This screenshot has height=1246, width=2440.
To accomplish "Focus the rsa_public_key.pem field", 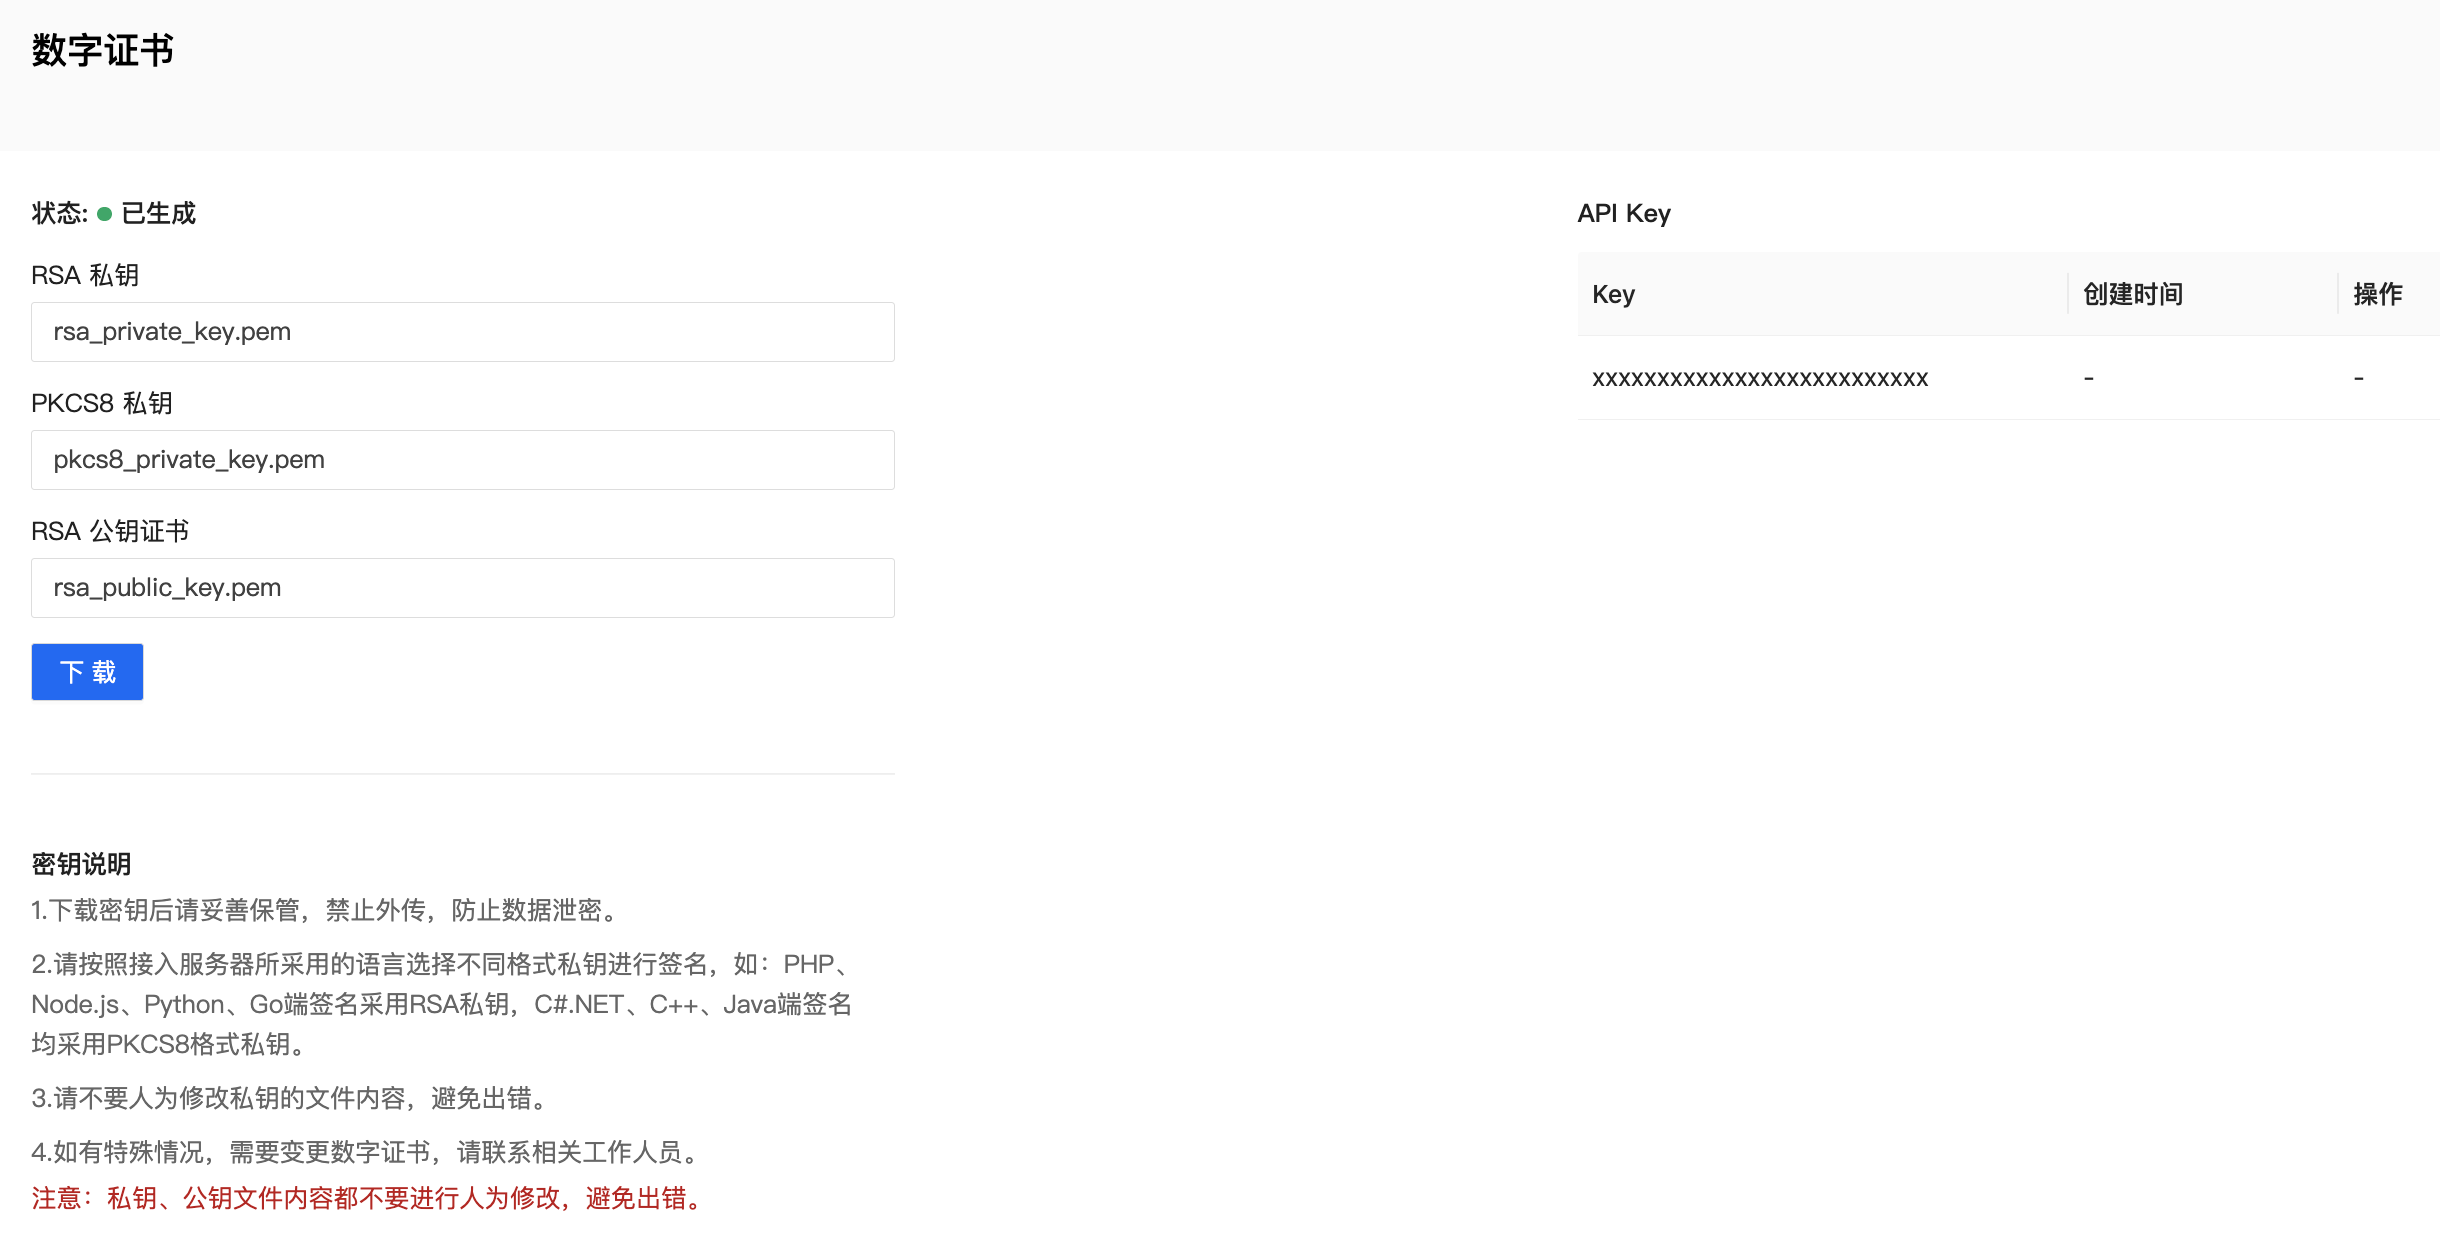I will click(463, 588).
